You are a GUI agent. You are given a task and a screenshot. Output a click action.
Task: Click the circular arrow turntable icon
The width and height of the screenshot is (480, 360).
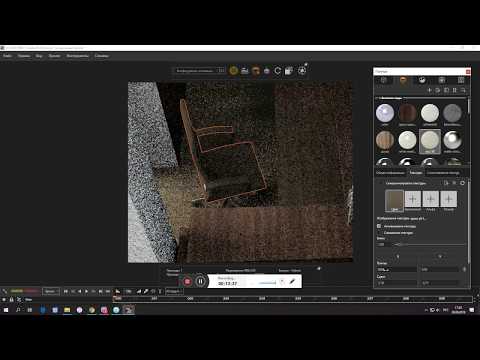point(278,71)
